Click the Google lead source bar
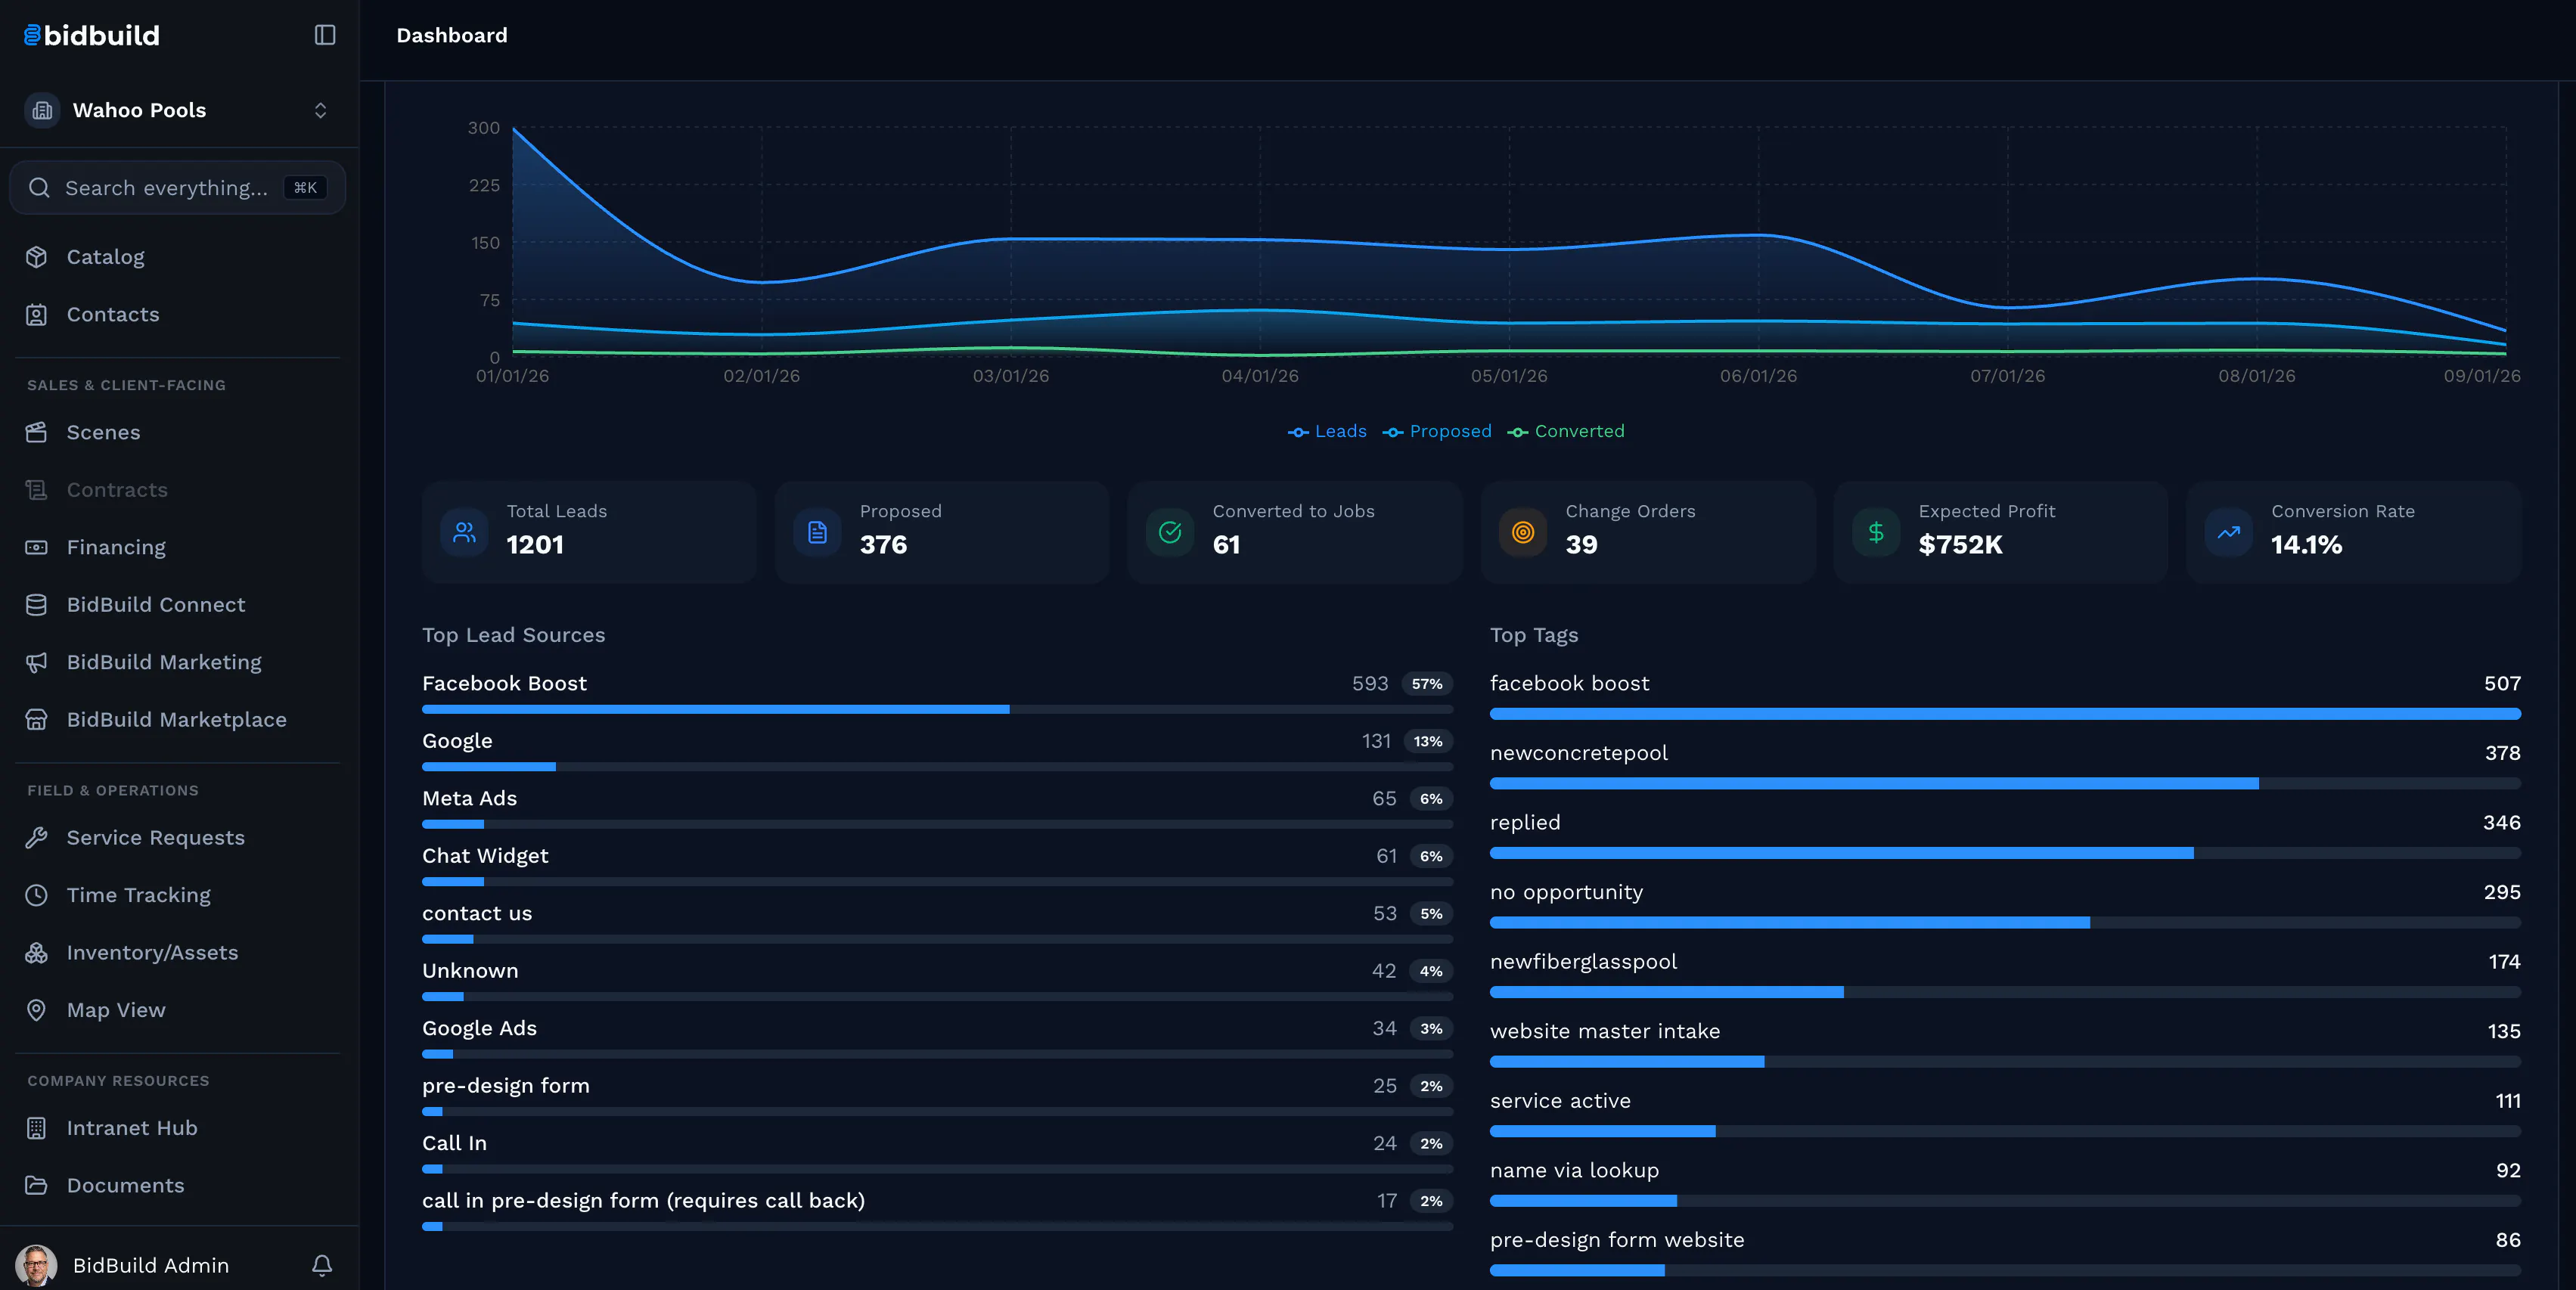 click(937, 767)
